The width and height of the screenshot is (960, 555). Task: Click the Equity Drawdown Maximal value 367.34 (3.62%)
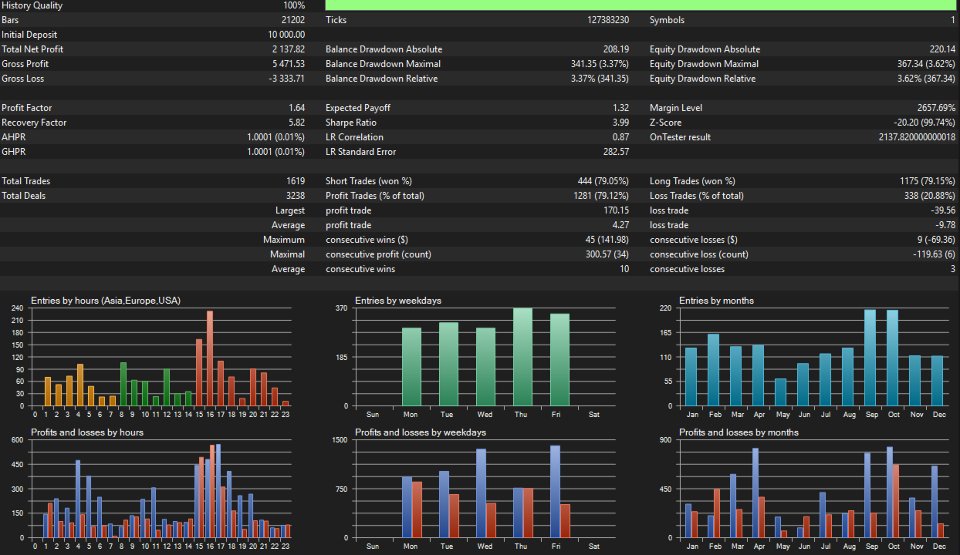pyautogui.click(x=926, y=64)
